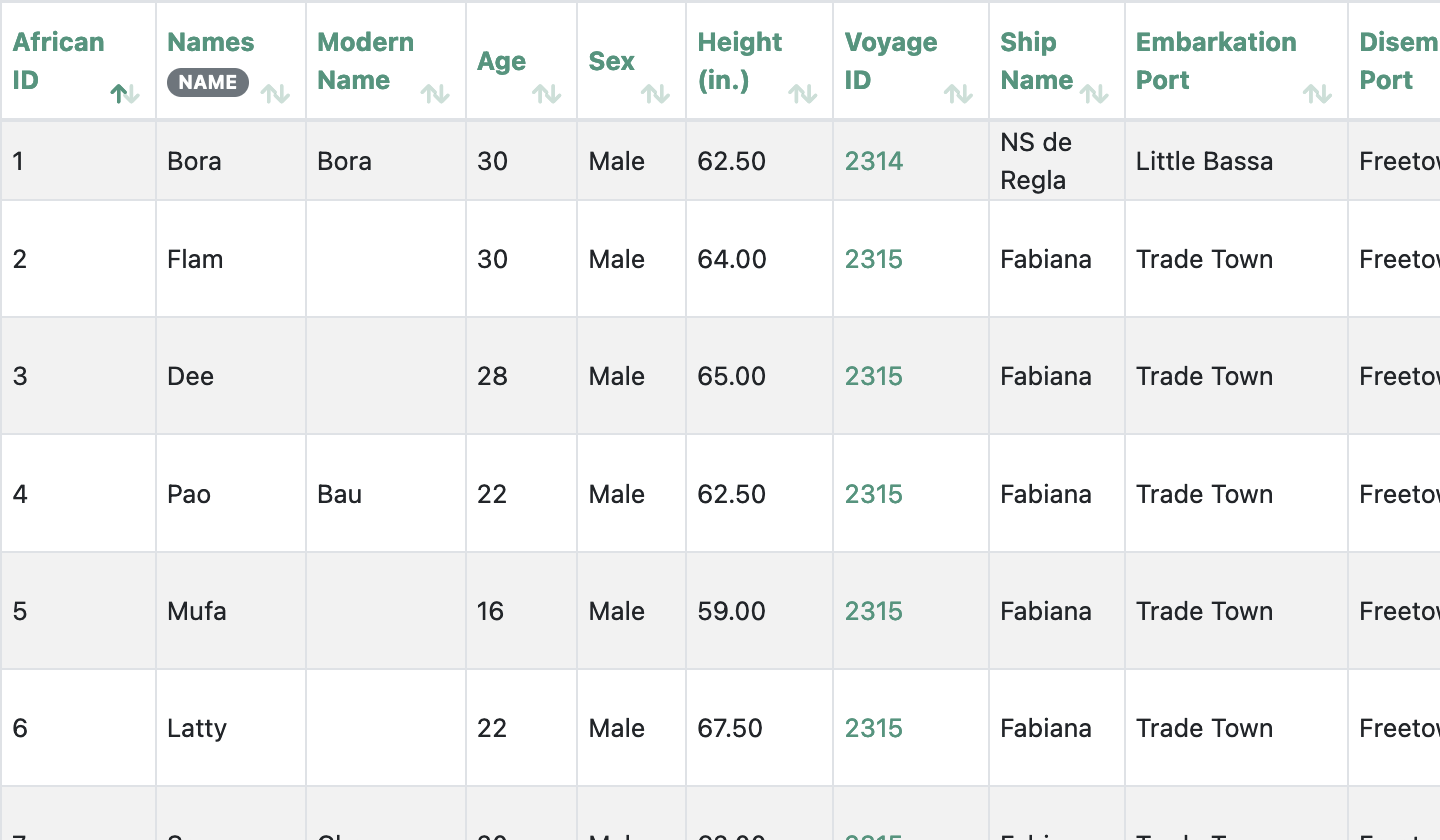Click the Dee name cell

[x=191, y=376]
